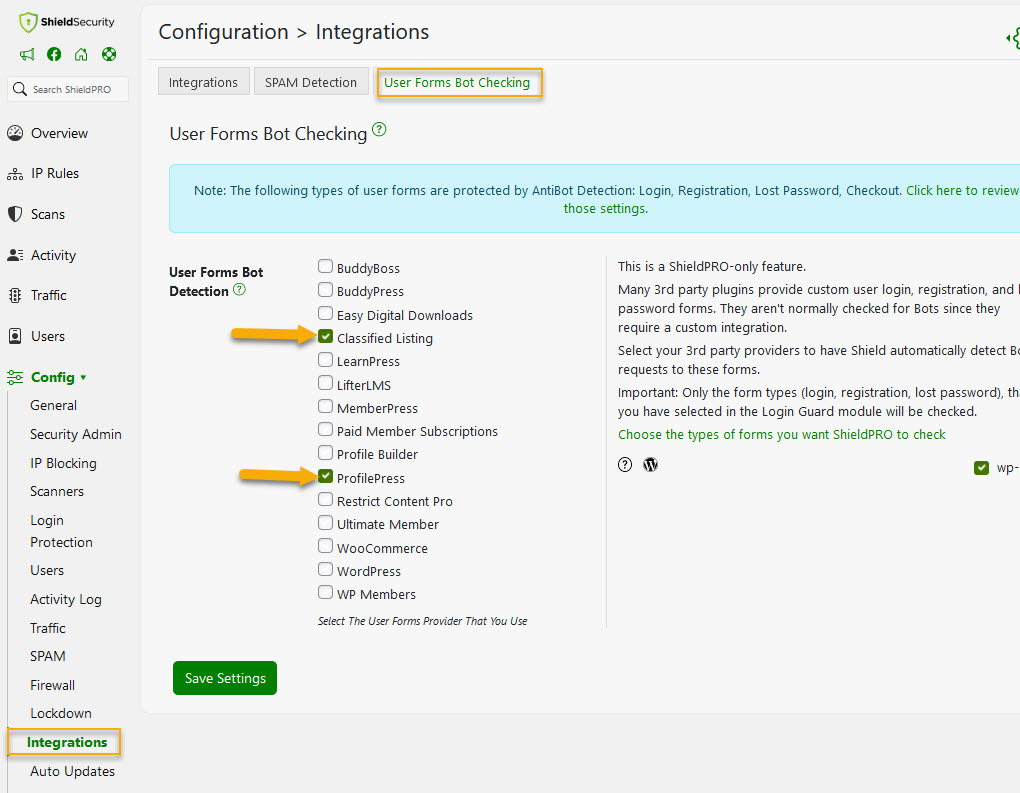The image size is (1020, 793).
Task: Uncheck the ProfilePress checkbox
Action: [325, 476]
